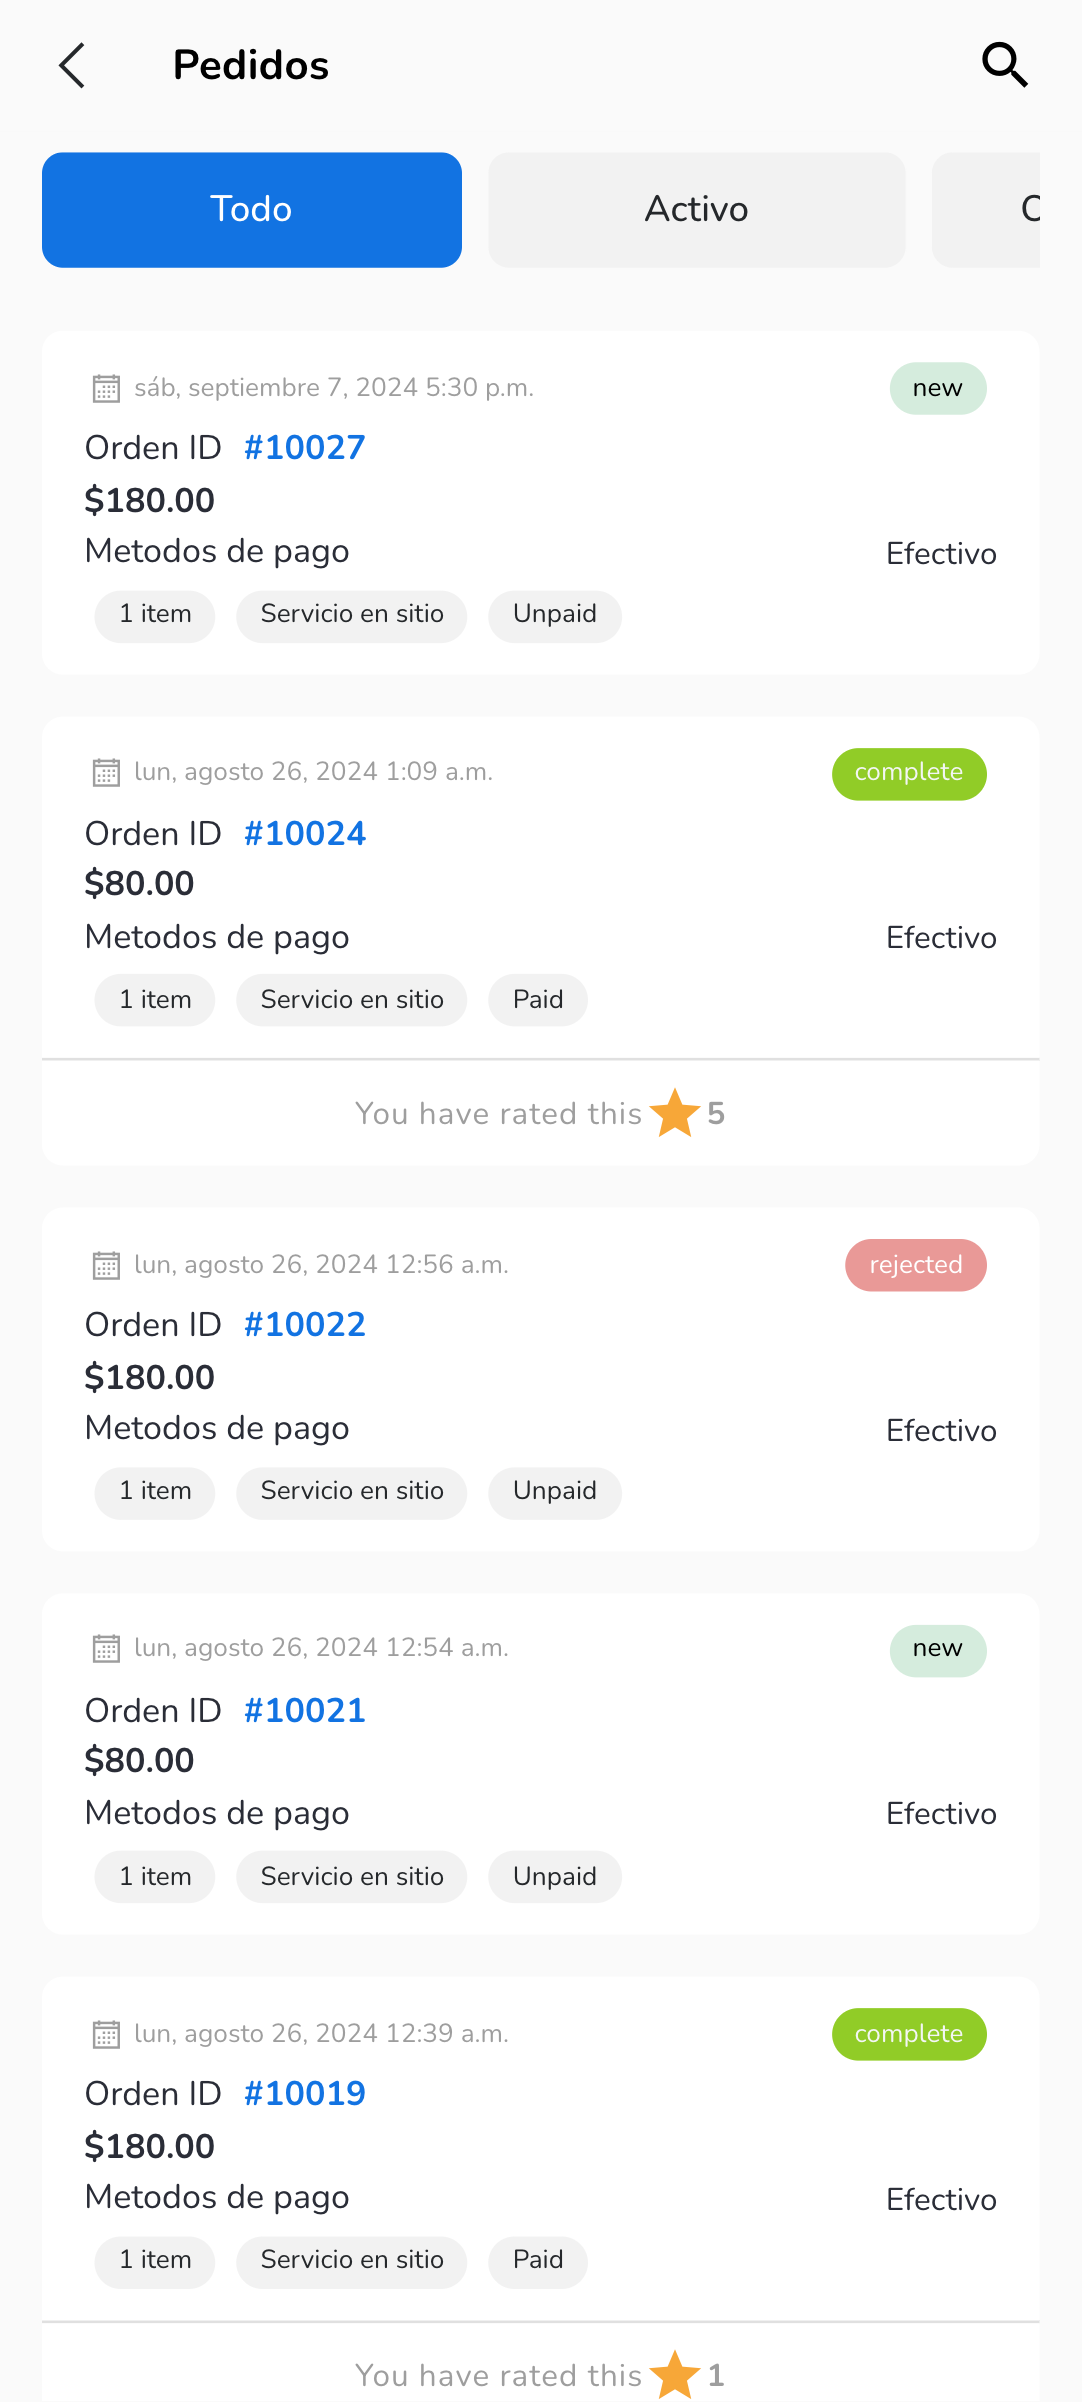This screenshot has height=2402, width=1082.
Task: Open order link #10022
Action: [305, 1325]
